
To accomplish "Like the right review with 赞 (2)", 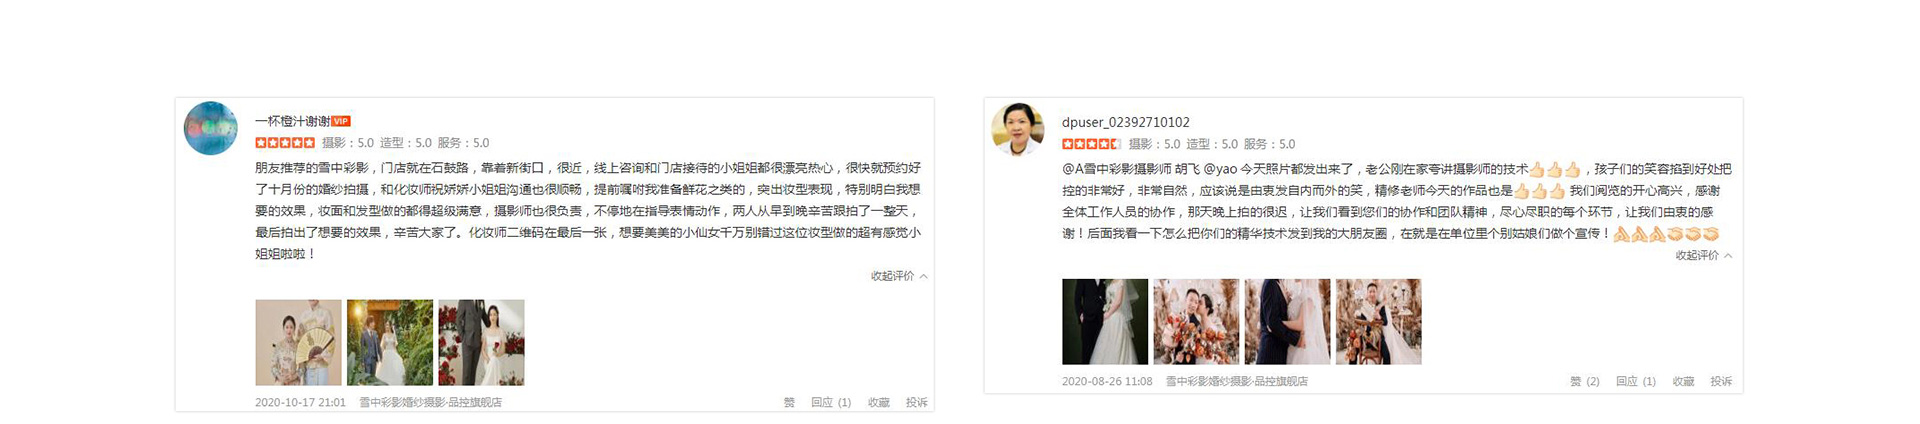I will [x=1585, y=382].
